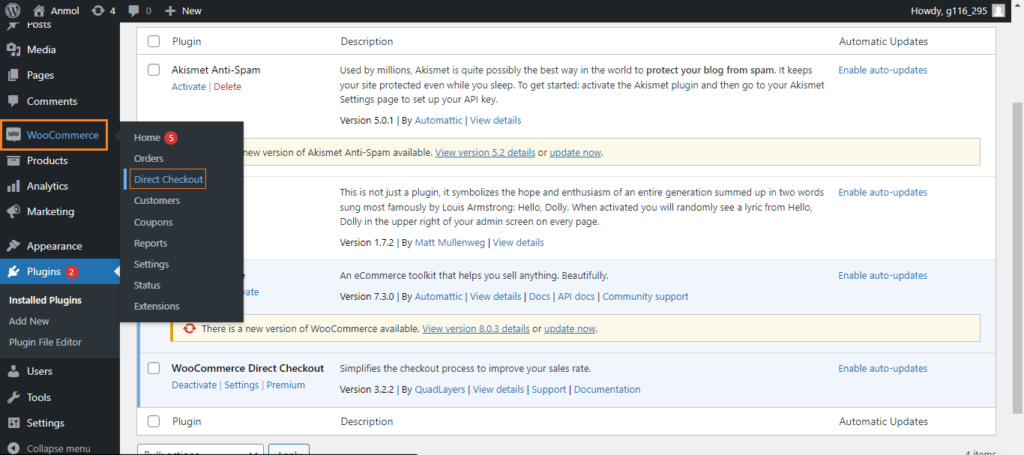Screen dimensions: 1024x455
Task: View Akismet version 5.2 details
Action: (x=485, y=153)
